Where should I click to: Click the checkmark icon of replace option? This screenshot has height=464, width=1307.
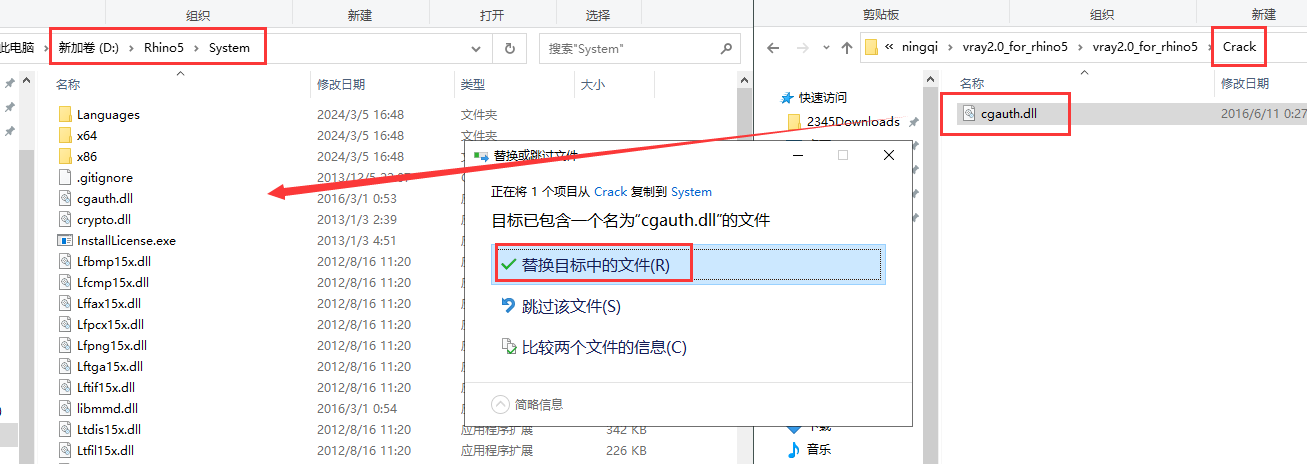507,264
